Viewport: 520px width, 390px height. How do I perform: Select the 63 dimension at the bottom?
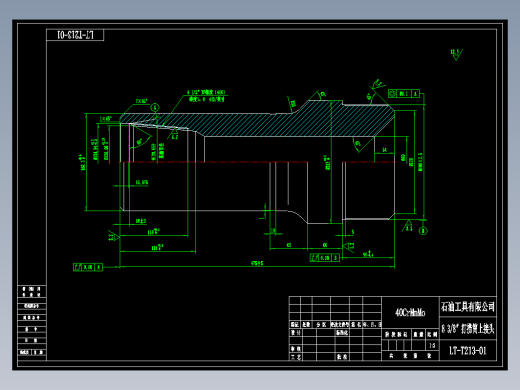[289, 245]
